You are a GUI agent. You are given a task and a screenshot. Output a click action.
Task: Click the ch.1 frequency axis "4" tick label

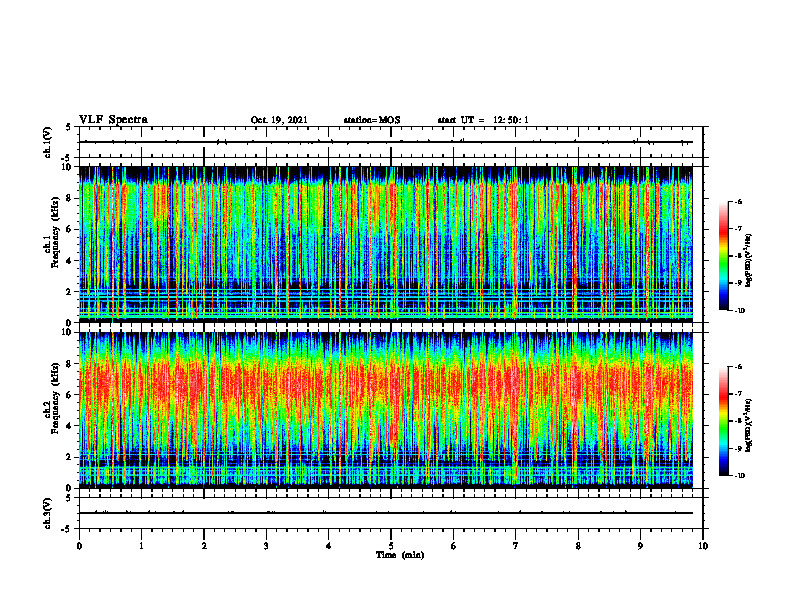(x=70, y=261)
